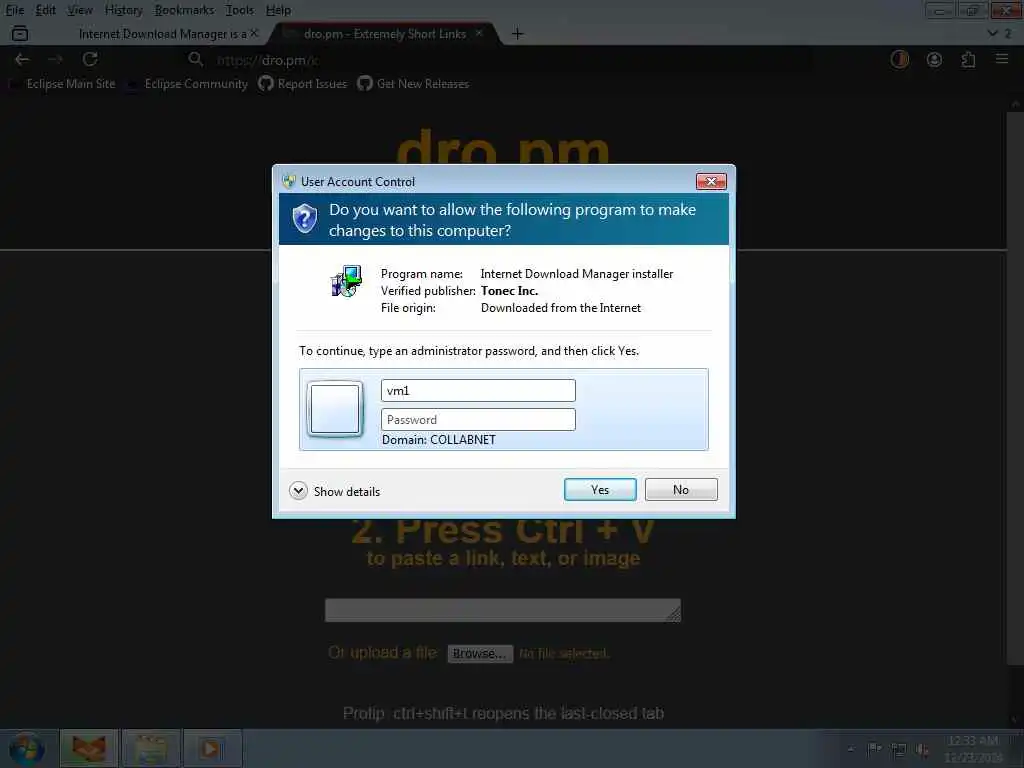Screen dimensions: 1024x768
Task: Click the orange circular toolbar icon
Action: (900, 59)
